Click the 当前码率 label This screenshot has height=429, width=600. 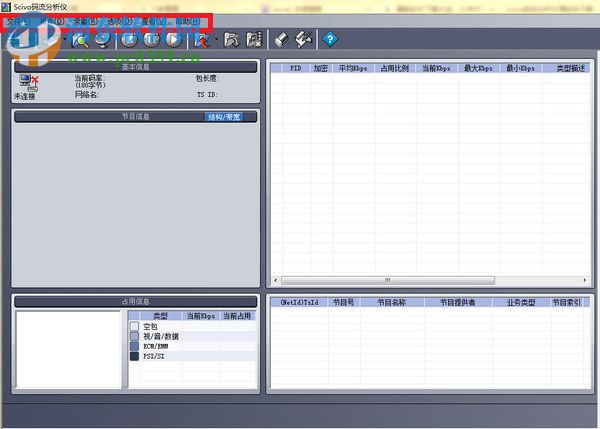point(89,78)
